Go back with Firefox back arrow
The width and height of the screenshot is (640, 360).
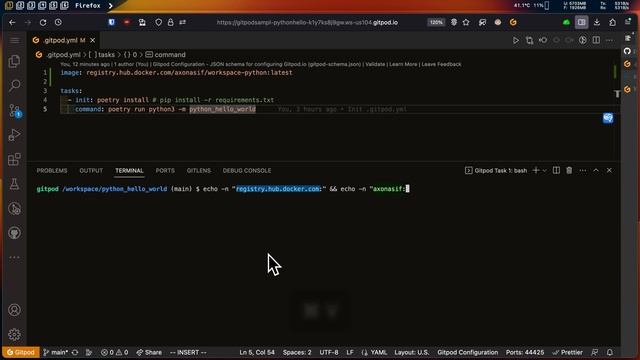click(12, 22)
